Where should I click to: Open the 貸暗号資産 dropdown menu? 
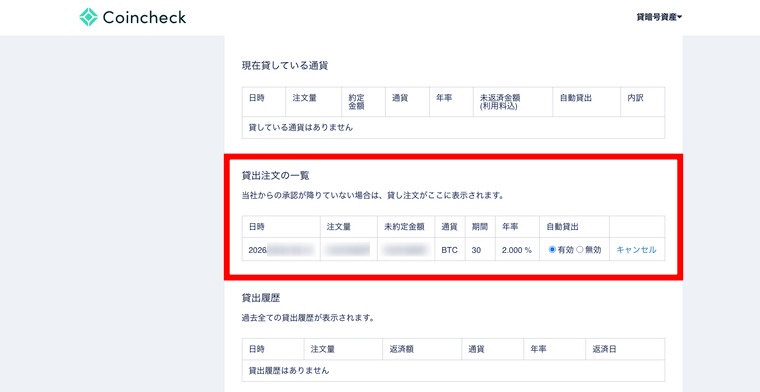click(659, 17)
